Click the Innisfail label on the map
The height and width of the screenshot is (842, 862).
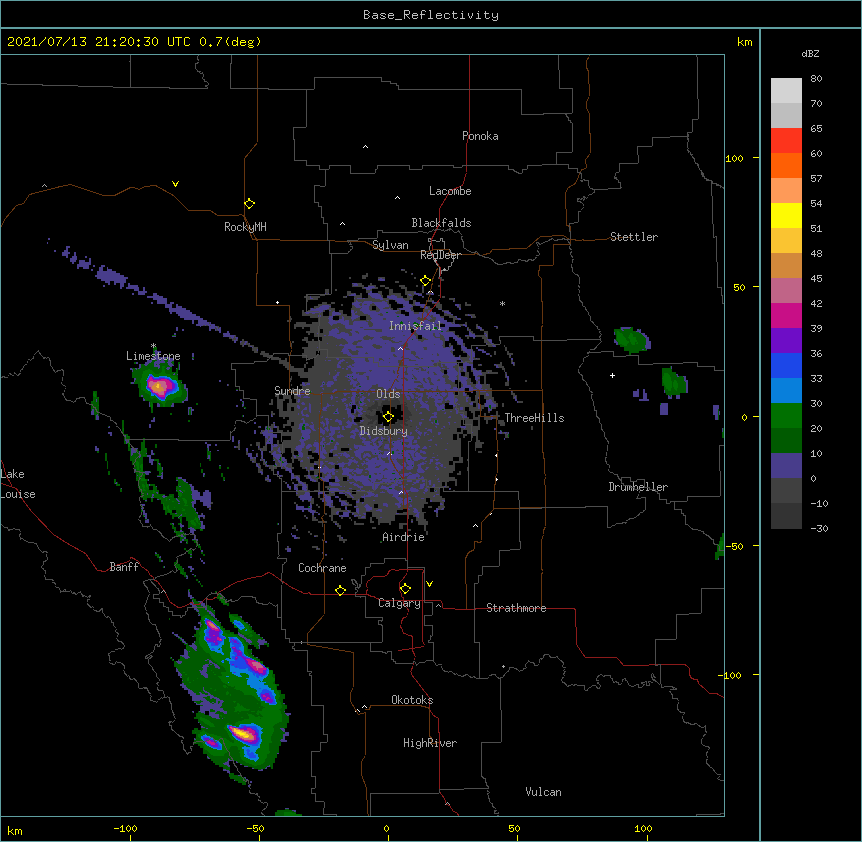click(x=415, y=326)
